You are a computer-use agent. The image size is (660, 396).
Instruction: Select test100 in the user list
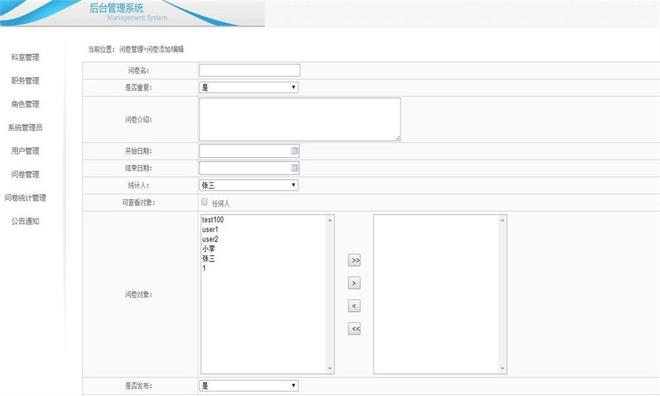tap(213, 220)
